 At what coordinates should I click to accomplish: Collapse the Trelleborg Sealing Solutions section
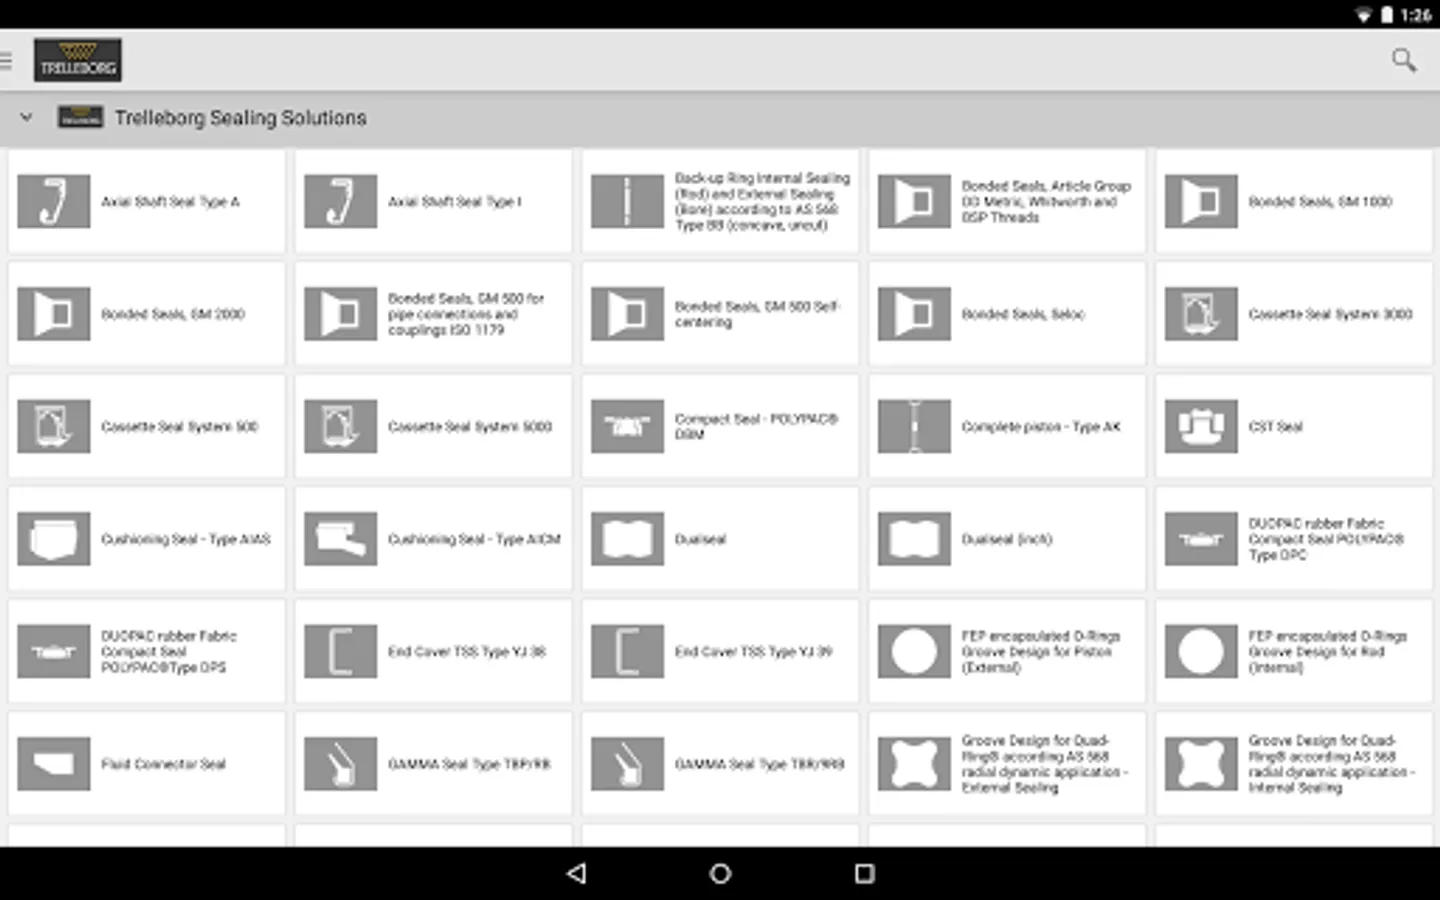[x=26, y=117]
